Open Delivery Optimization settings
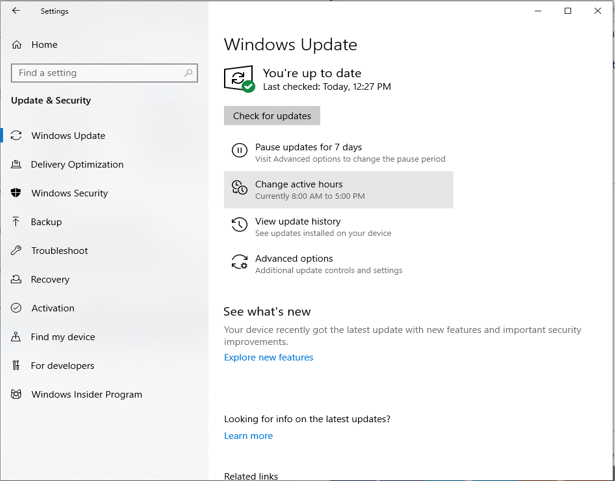The width and height of the screenshot is (615, 481). pyautogui.click(x=77, y=164)
